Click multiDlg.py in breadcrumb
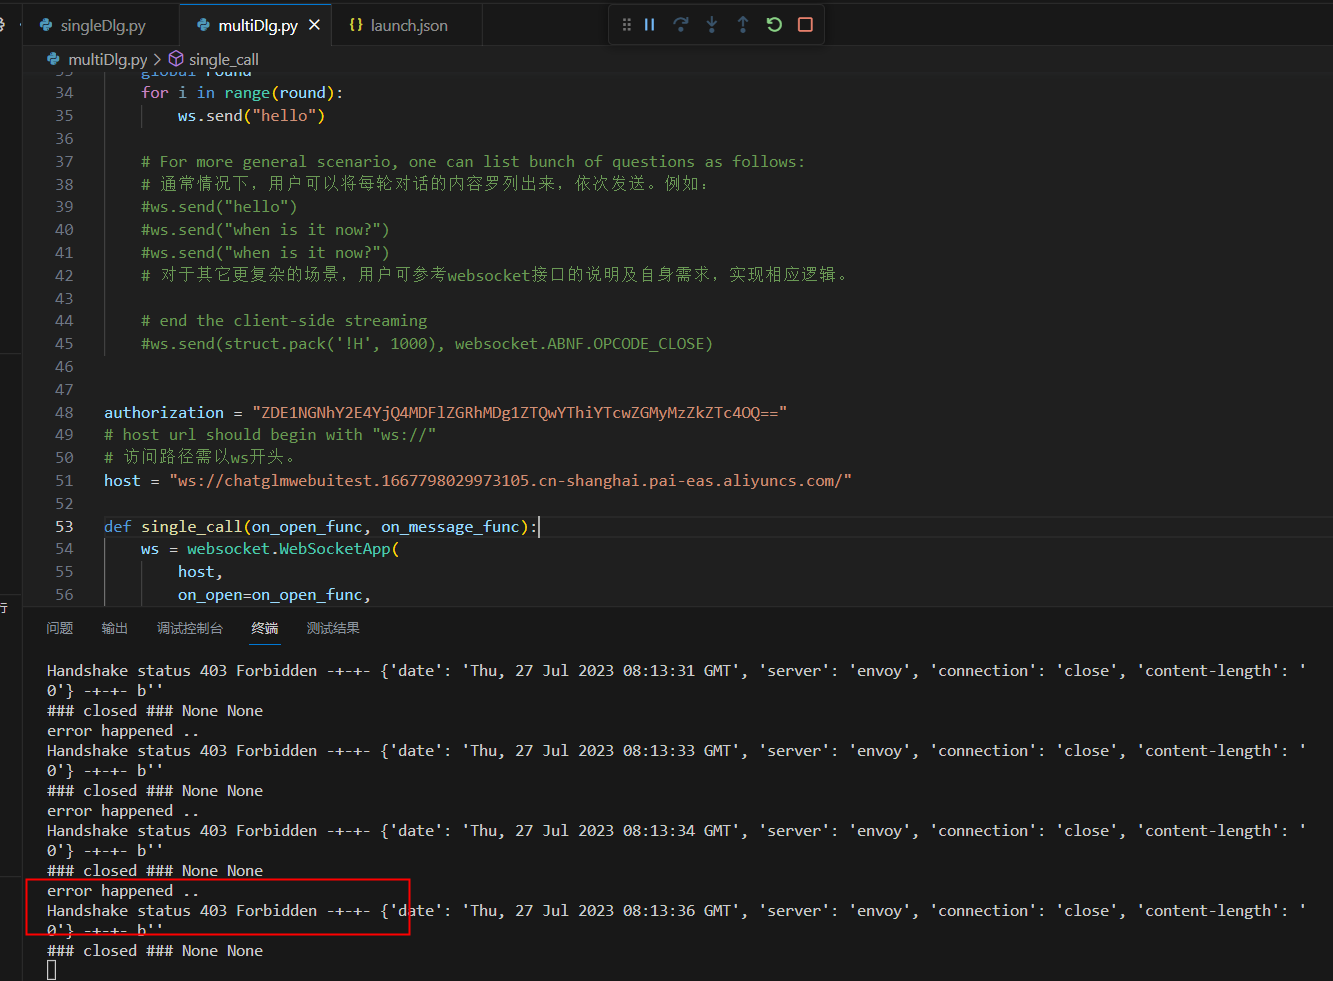Viewport: 1333px width, 981px height. 107,59
